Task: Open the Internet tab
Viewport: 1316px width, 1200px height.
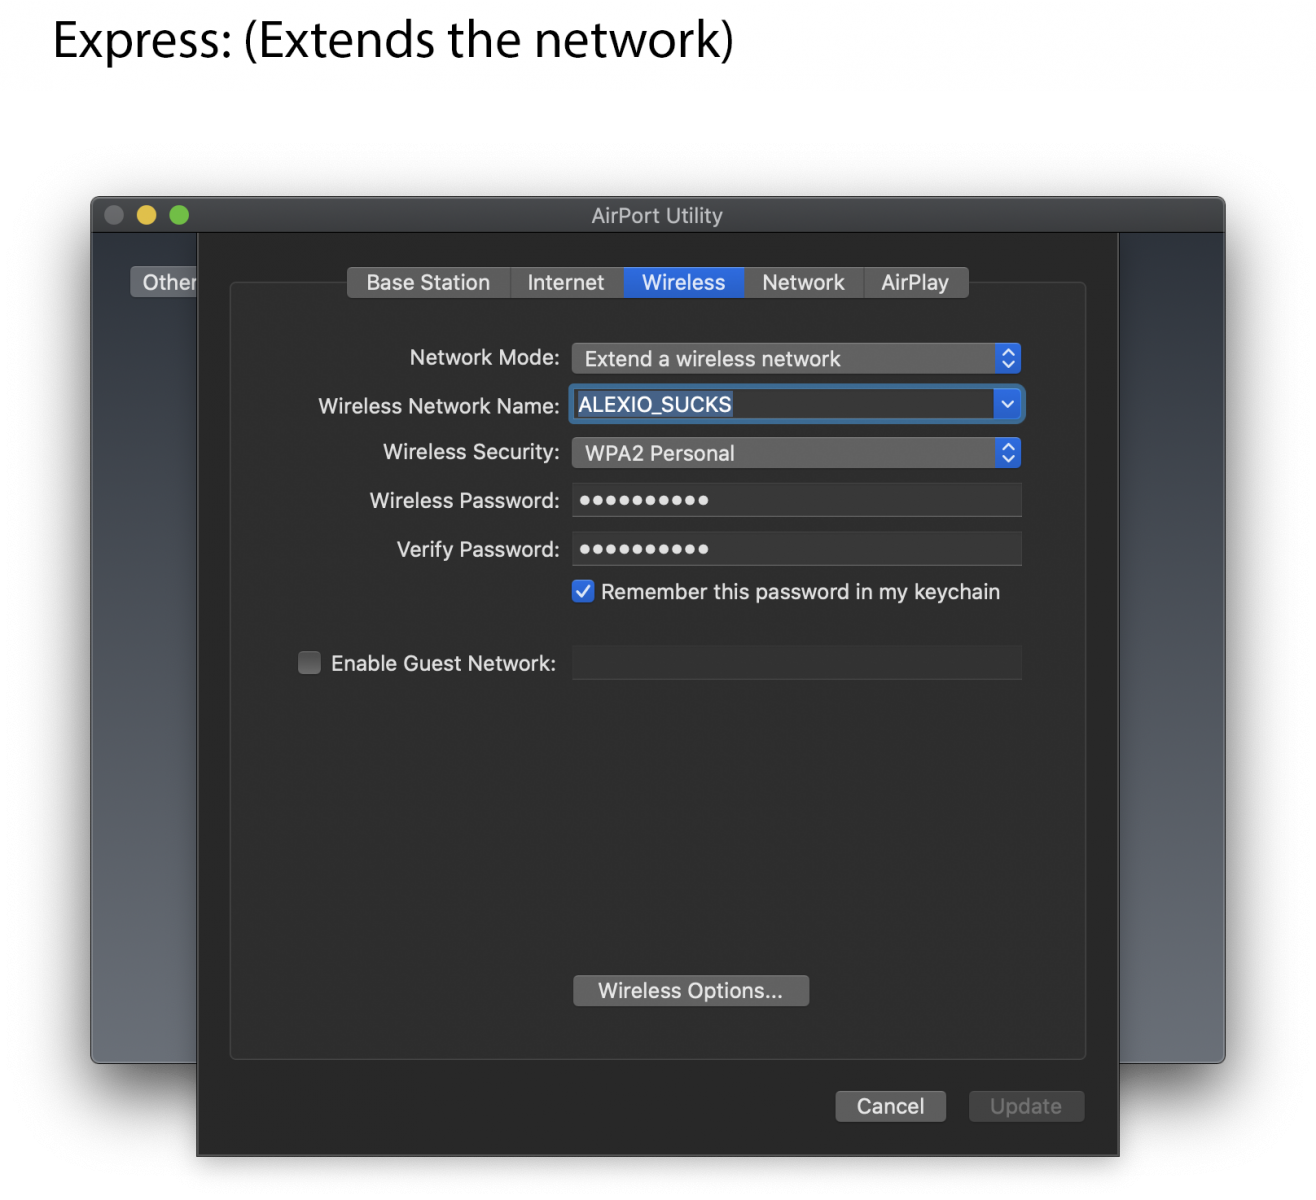Action: point(566,283)
